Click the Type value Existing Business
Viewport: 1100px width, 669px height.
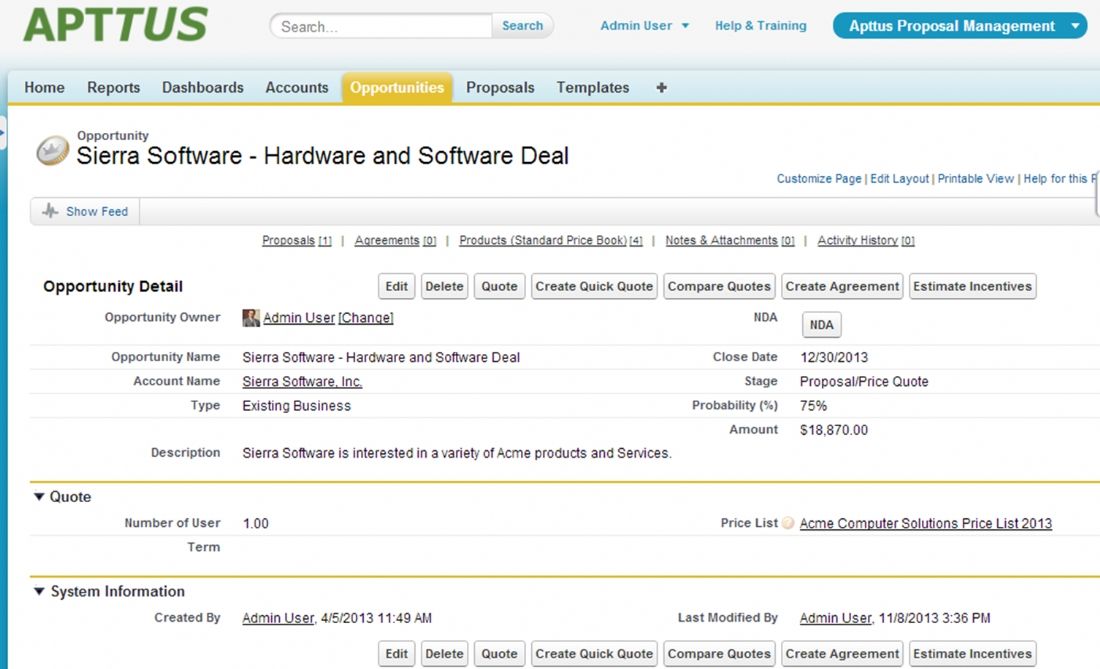(297, 405)
